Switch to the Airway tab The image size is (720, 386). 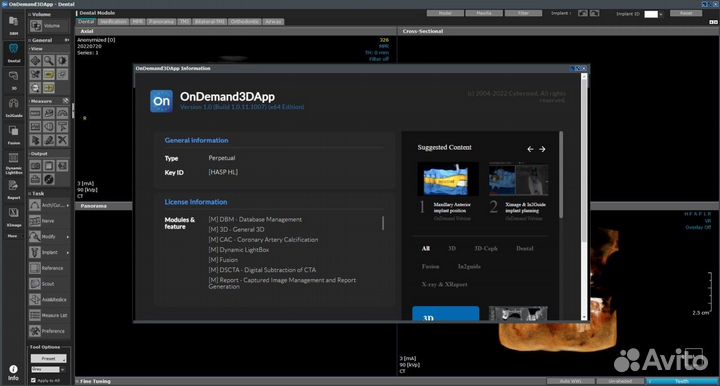coord(273,22)
